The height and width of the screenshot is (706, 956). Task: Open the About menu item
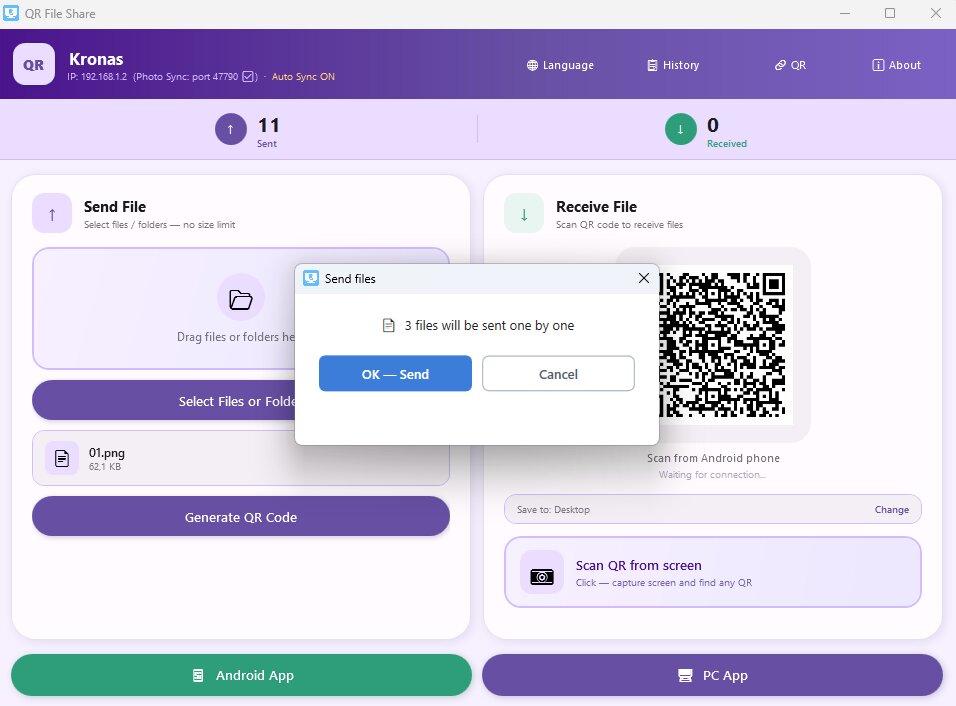896,65
